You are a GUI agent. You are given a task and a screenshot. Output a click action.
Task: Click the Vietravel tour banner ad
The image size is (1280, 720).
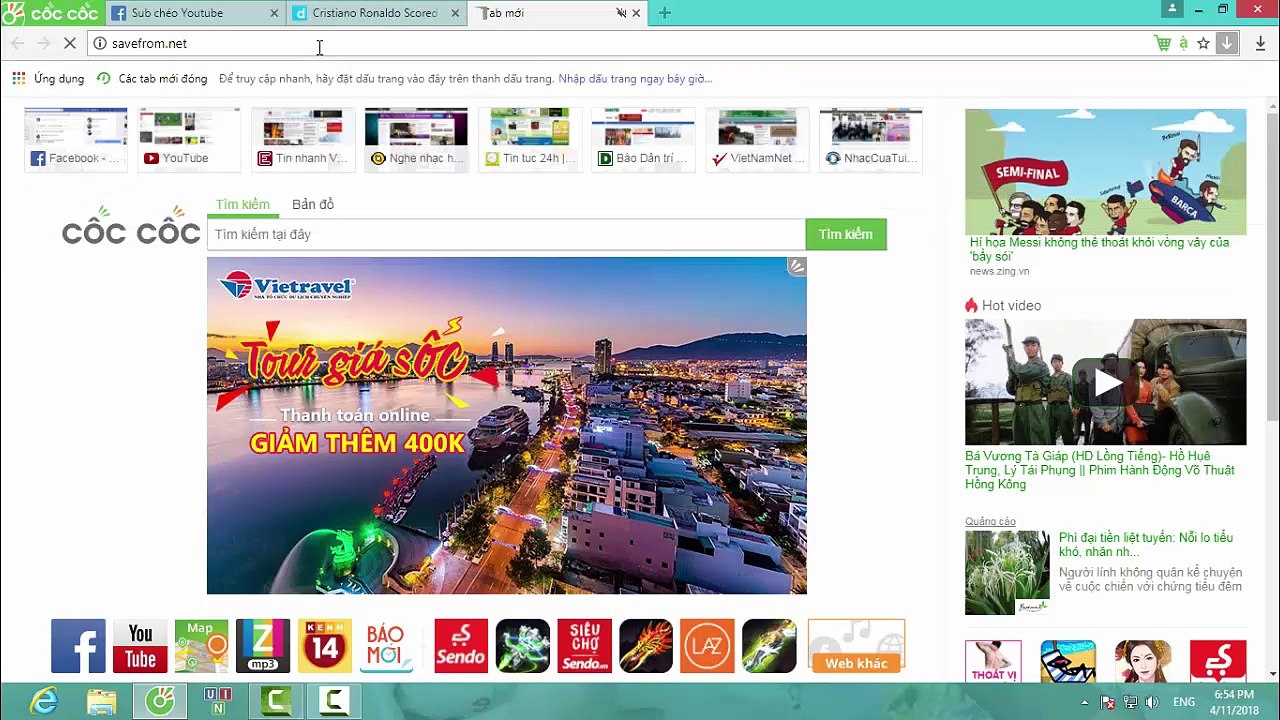(x=506, y=425)
